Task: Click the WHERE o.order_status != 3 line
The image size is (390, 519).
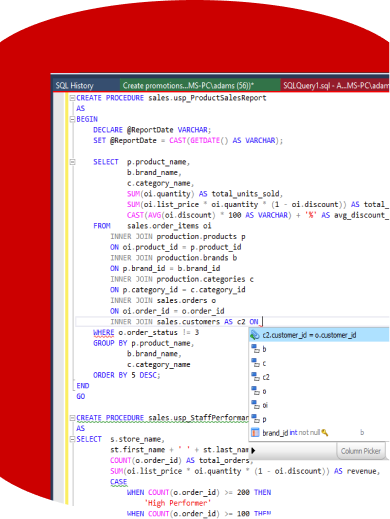Action: pos(146,333)
